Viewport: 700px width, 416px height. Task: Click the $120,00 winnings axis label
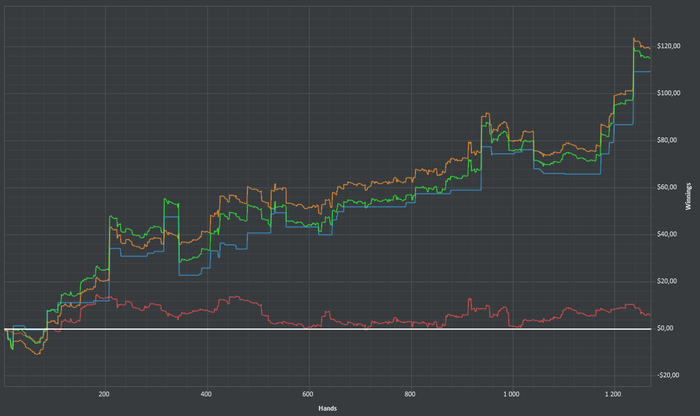[x=668, y=46]
